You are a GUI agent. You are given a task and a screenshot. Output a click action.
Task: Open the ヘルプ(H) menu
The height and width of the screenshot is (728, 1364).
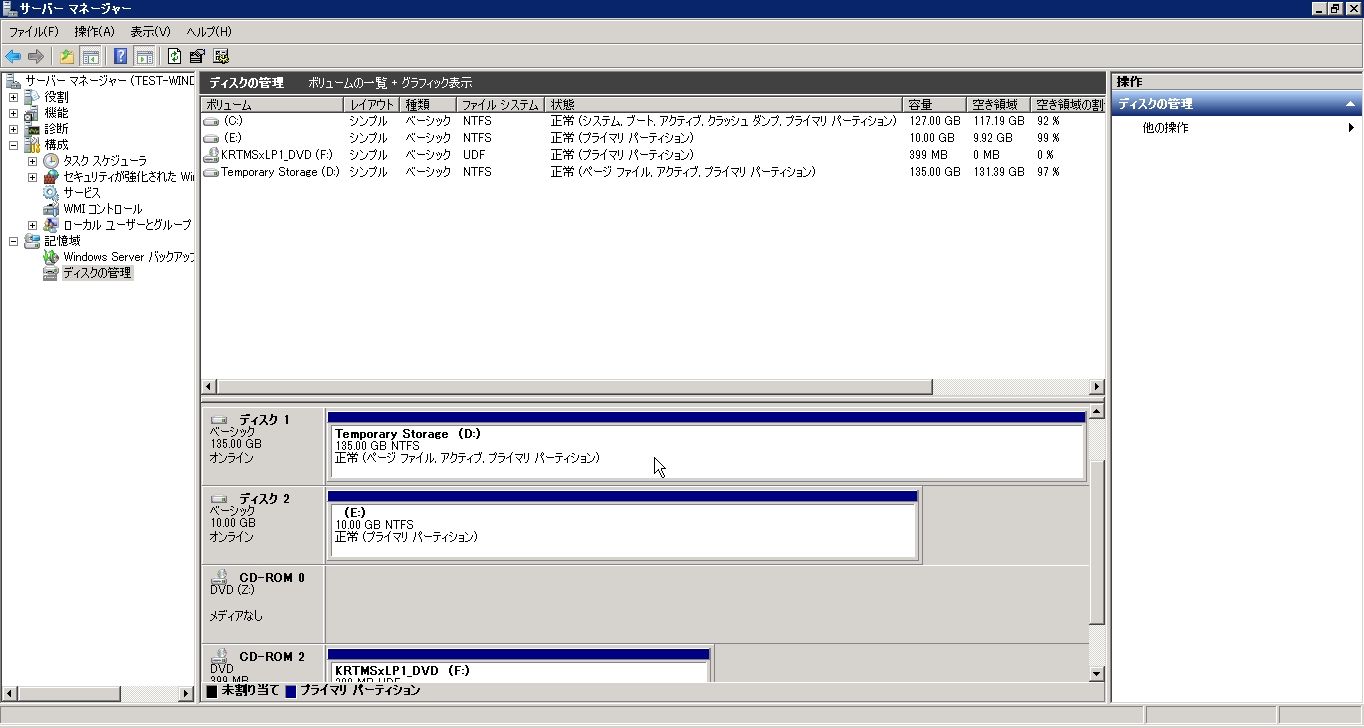point(209,32)
